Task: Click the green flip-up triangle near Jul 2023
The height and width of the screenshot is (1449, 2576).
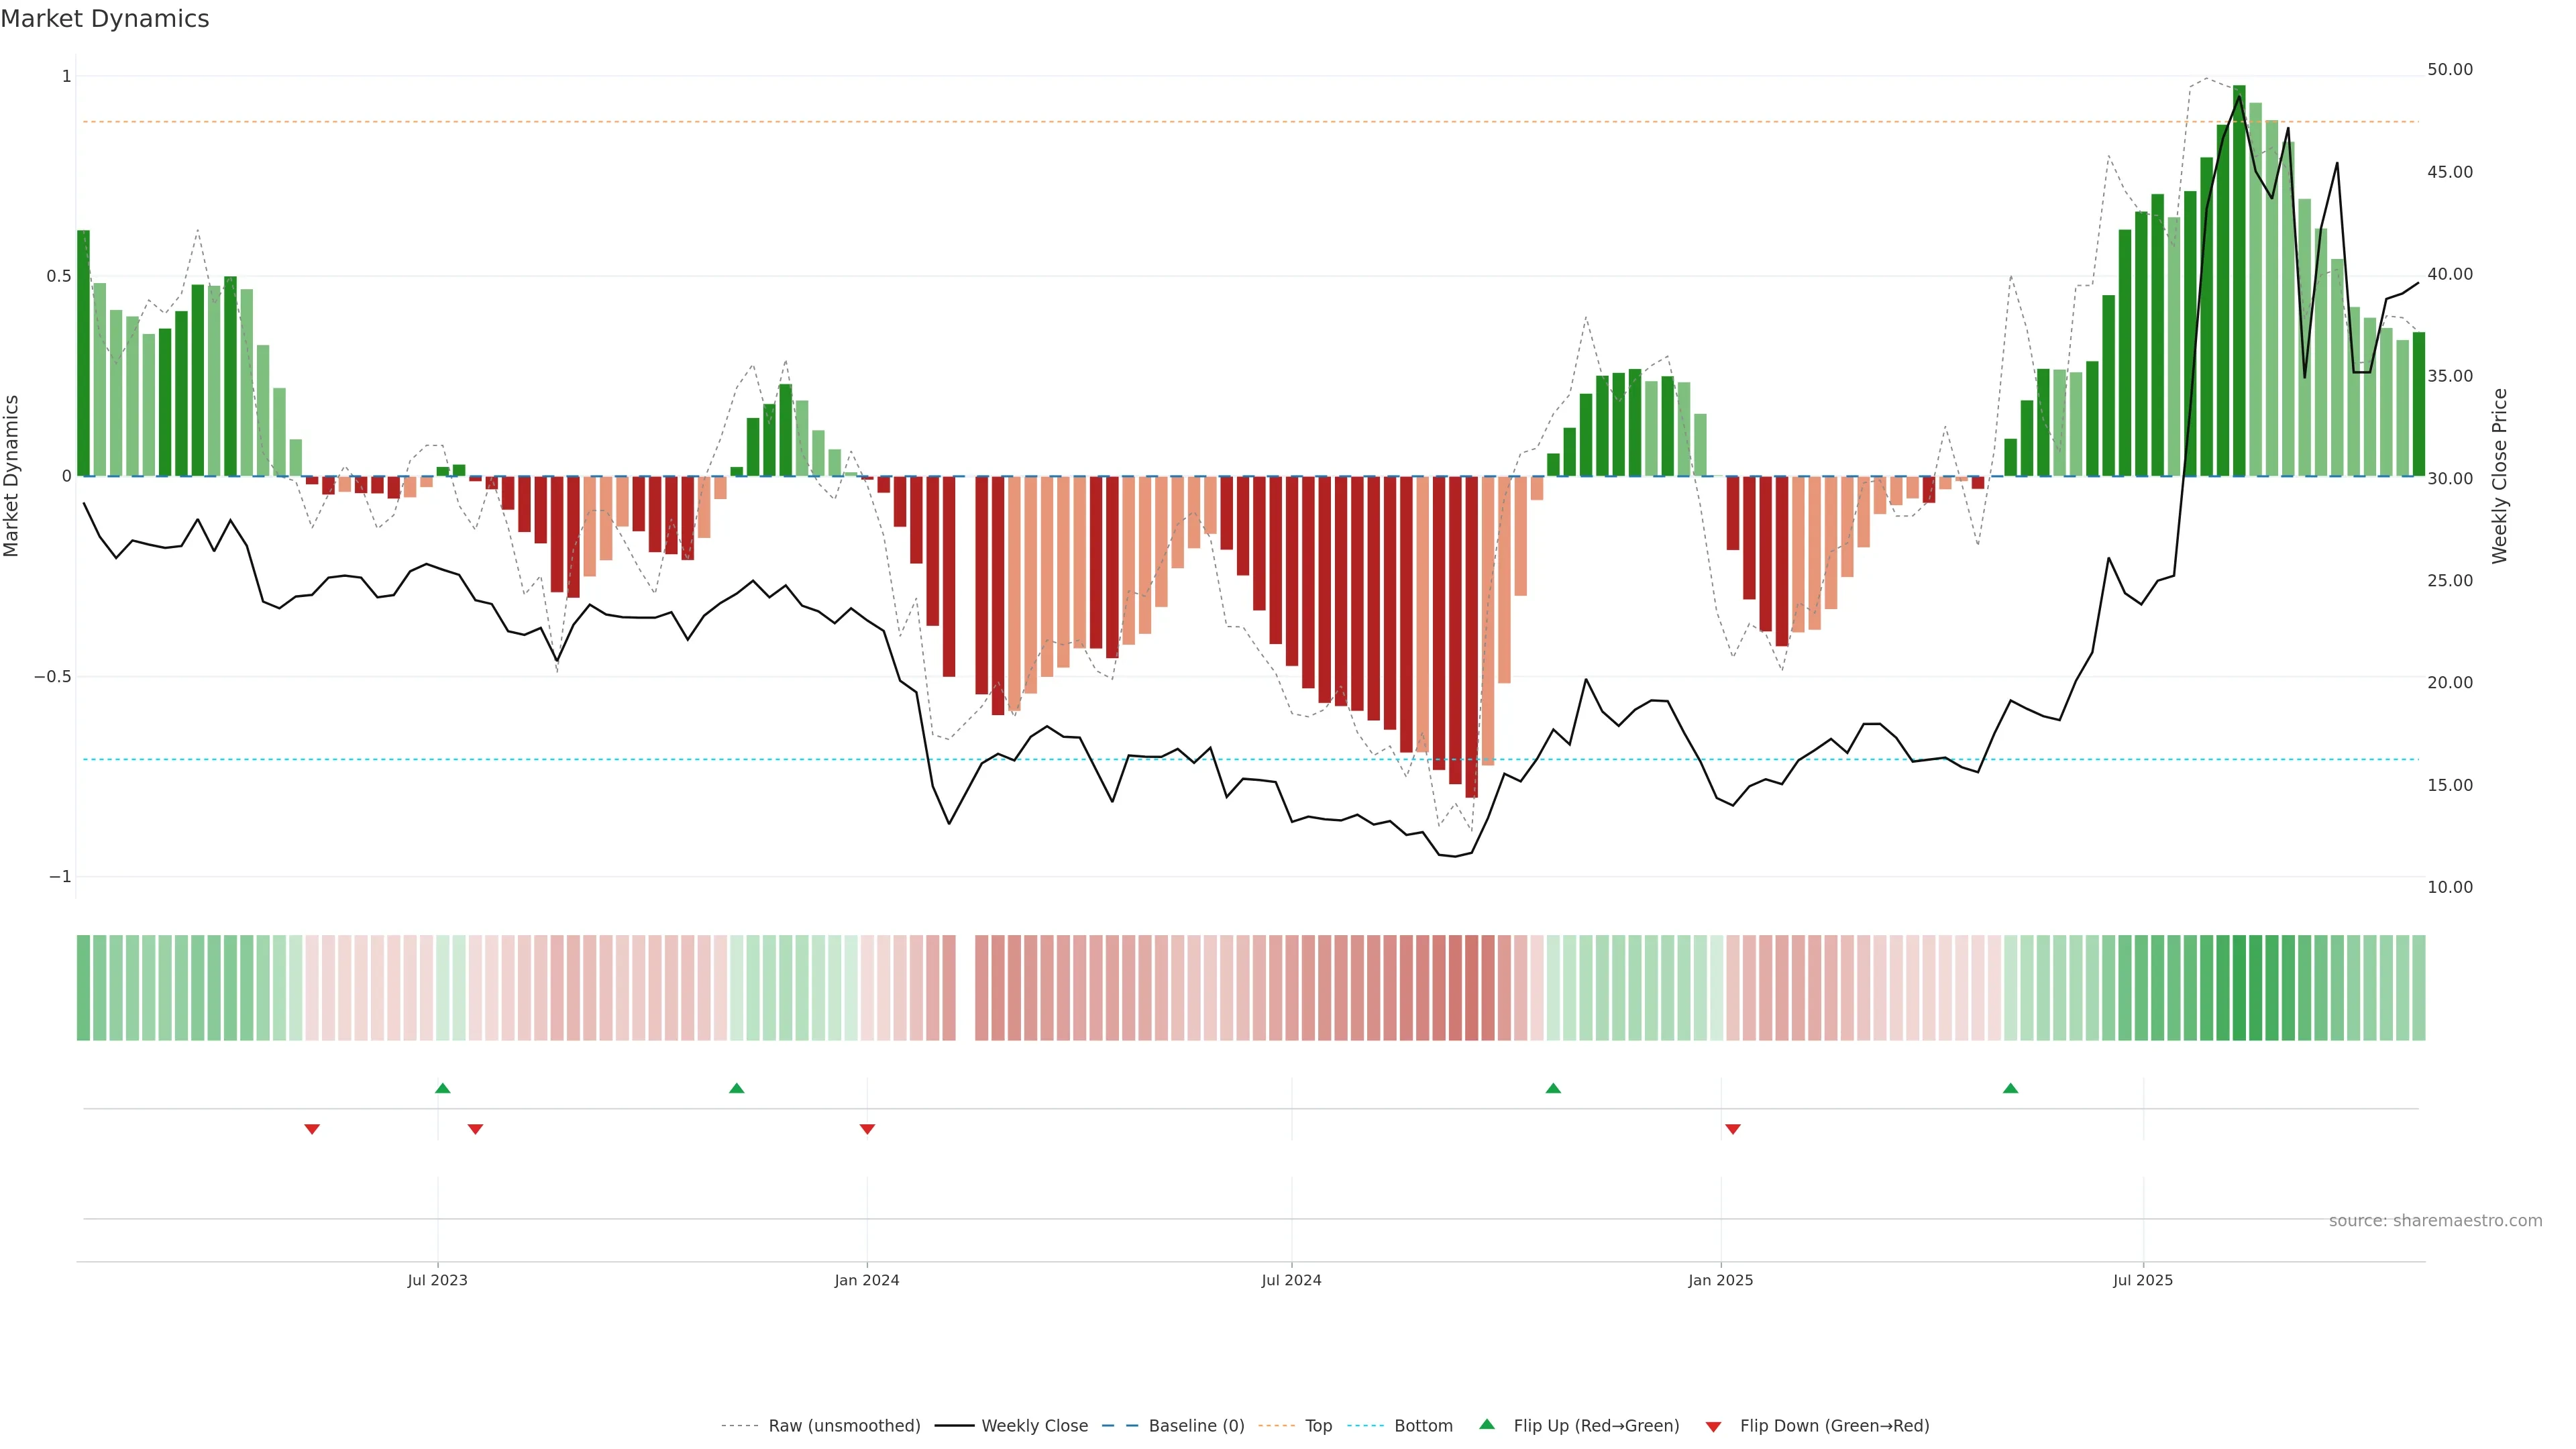Action: point(443,1088)
